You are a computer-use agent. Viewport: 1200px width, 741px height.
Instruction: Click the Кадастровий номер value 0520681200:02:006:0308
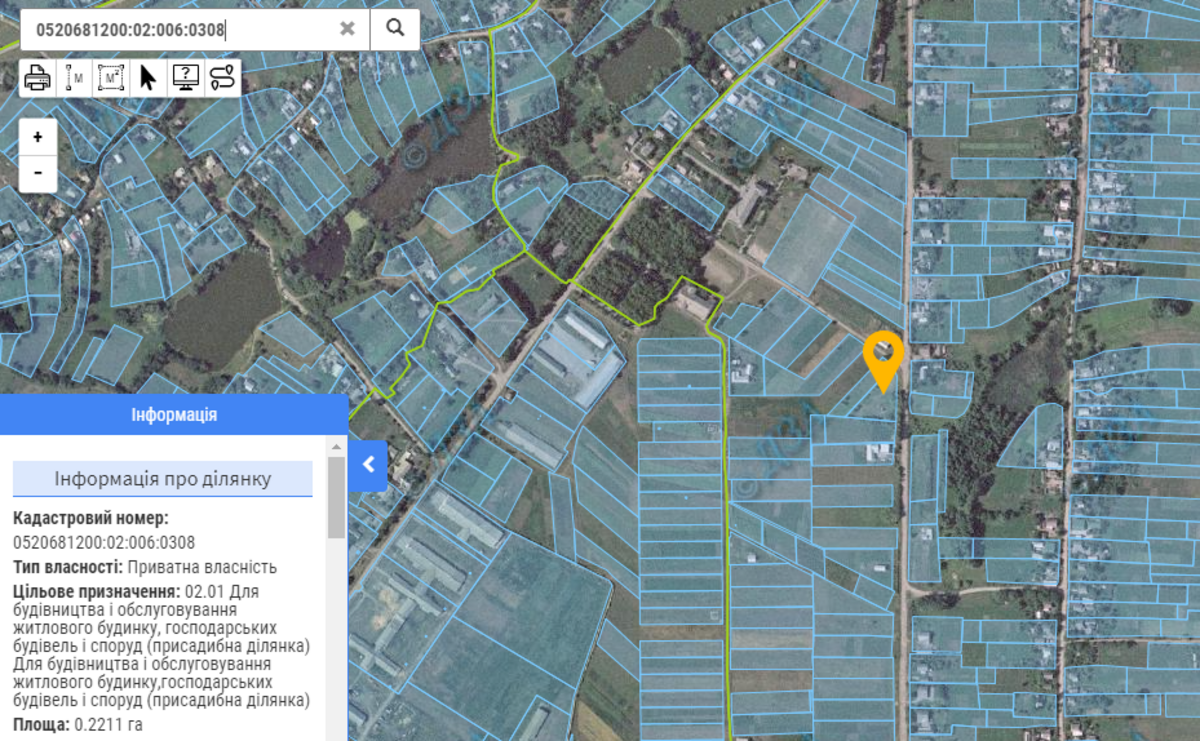tap(104, 543)
